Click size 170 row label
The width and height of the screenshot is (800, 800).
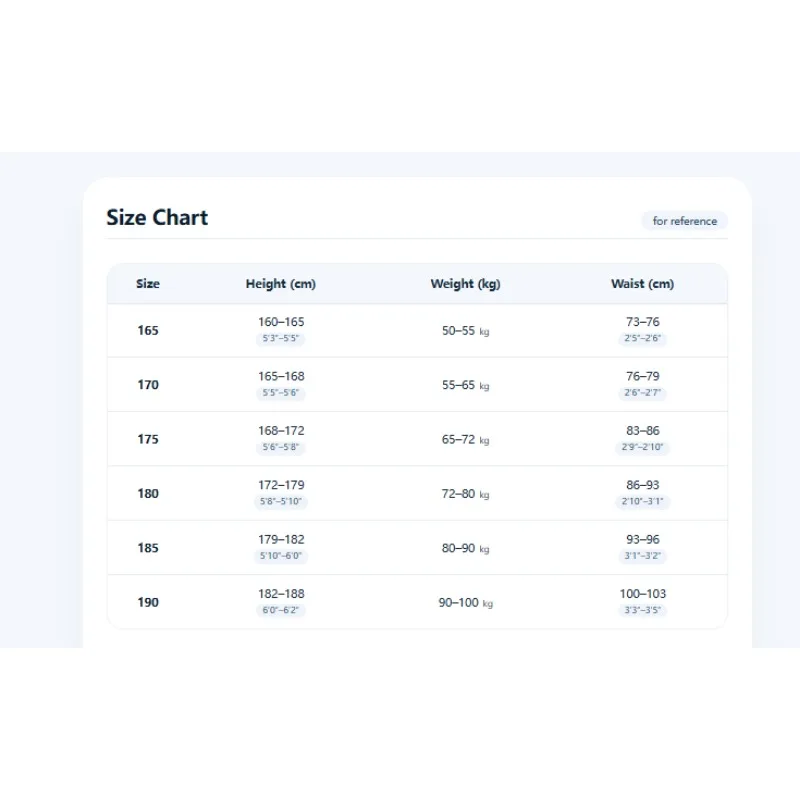click(148, 385)
